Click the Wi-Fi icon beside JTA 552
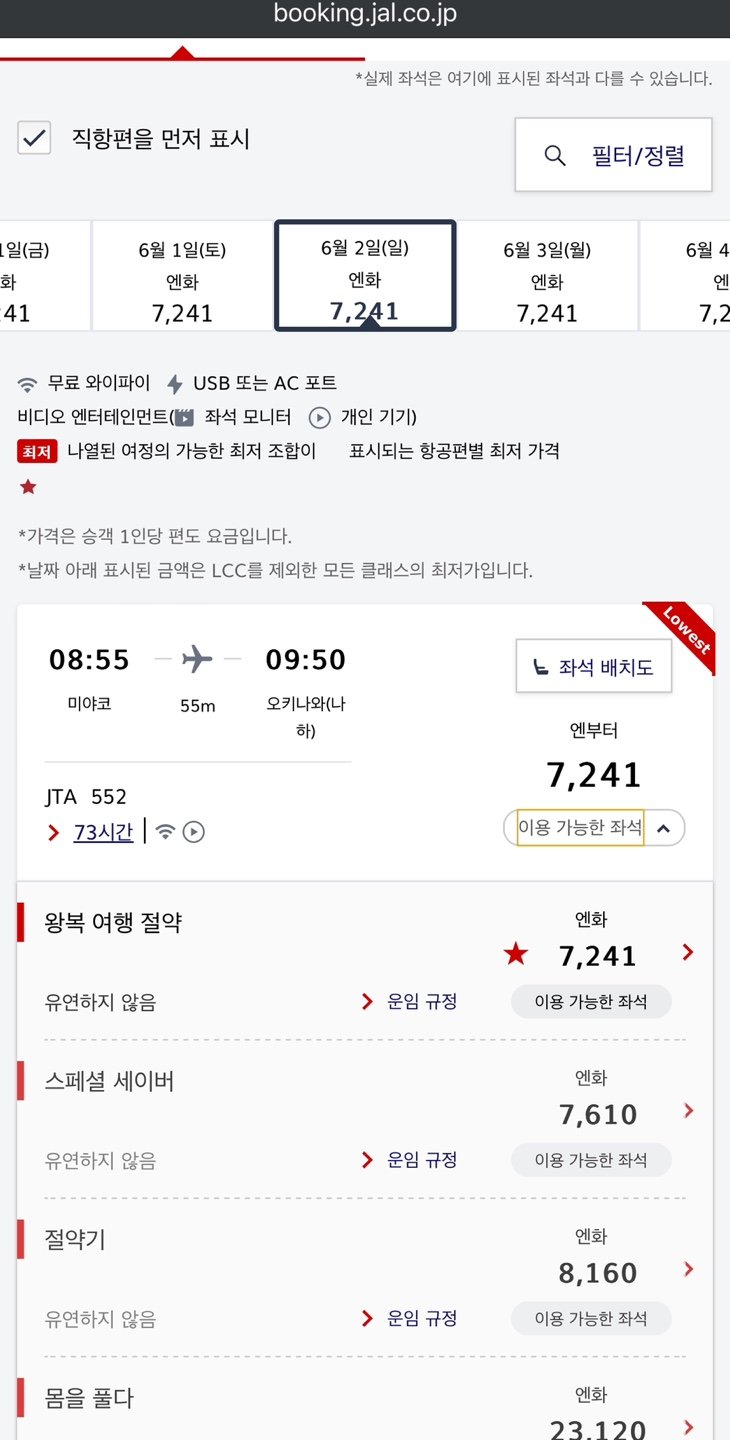The image size is (730, 1440). 166,832
